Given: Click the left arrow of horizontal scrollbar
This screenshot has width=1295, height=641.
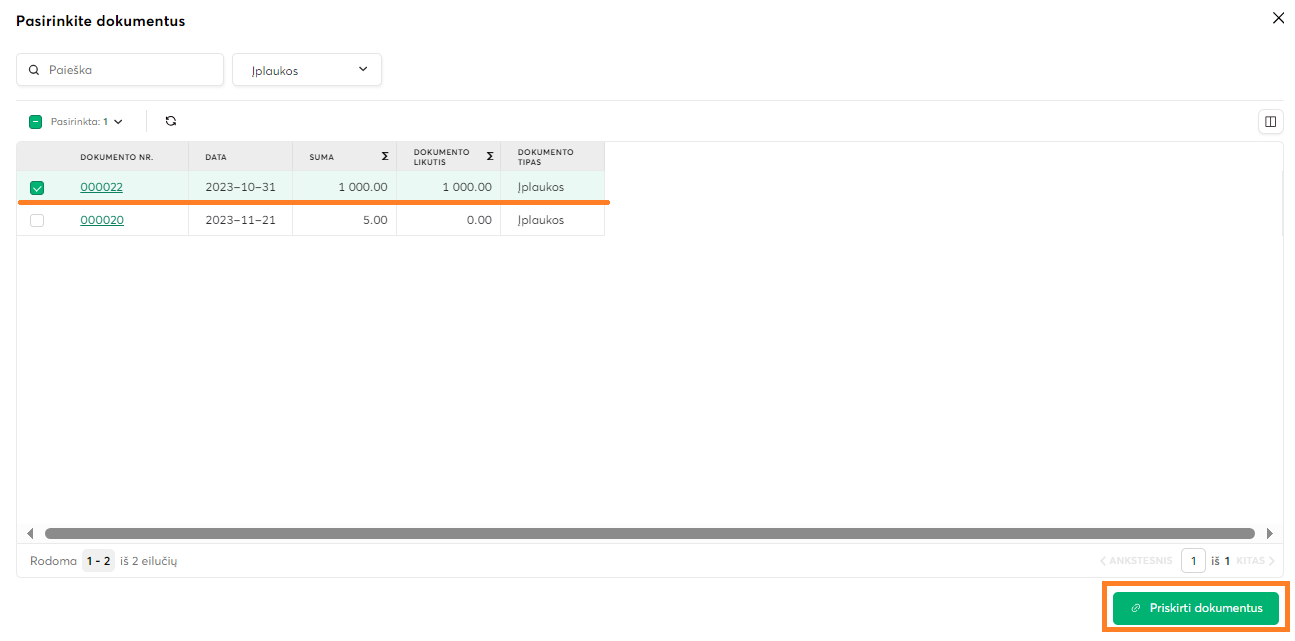Looking at the screenshot, I should point(30,534).
